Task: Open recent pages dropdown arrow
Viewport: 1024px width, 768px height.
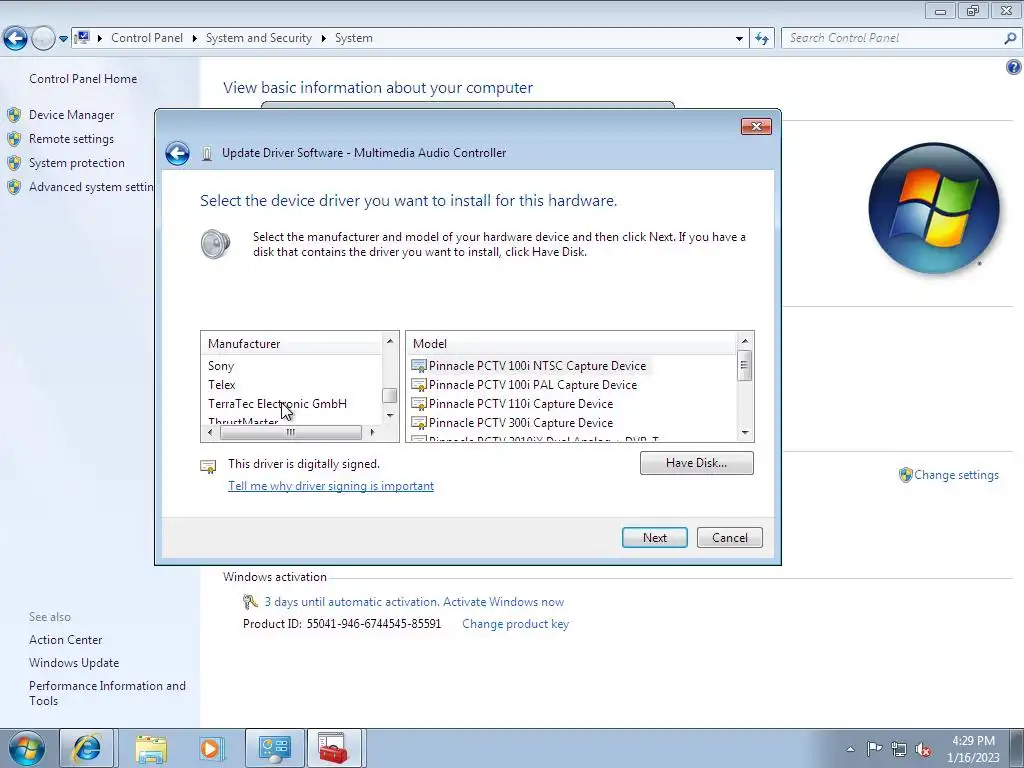Action: [63, 39]
